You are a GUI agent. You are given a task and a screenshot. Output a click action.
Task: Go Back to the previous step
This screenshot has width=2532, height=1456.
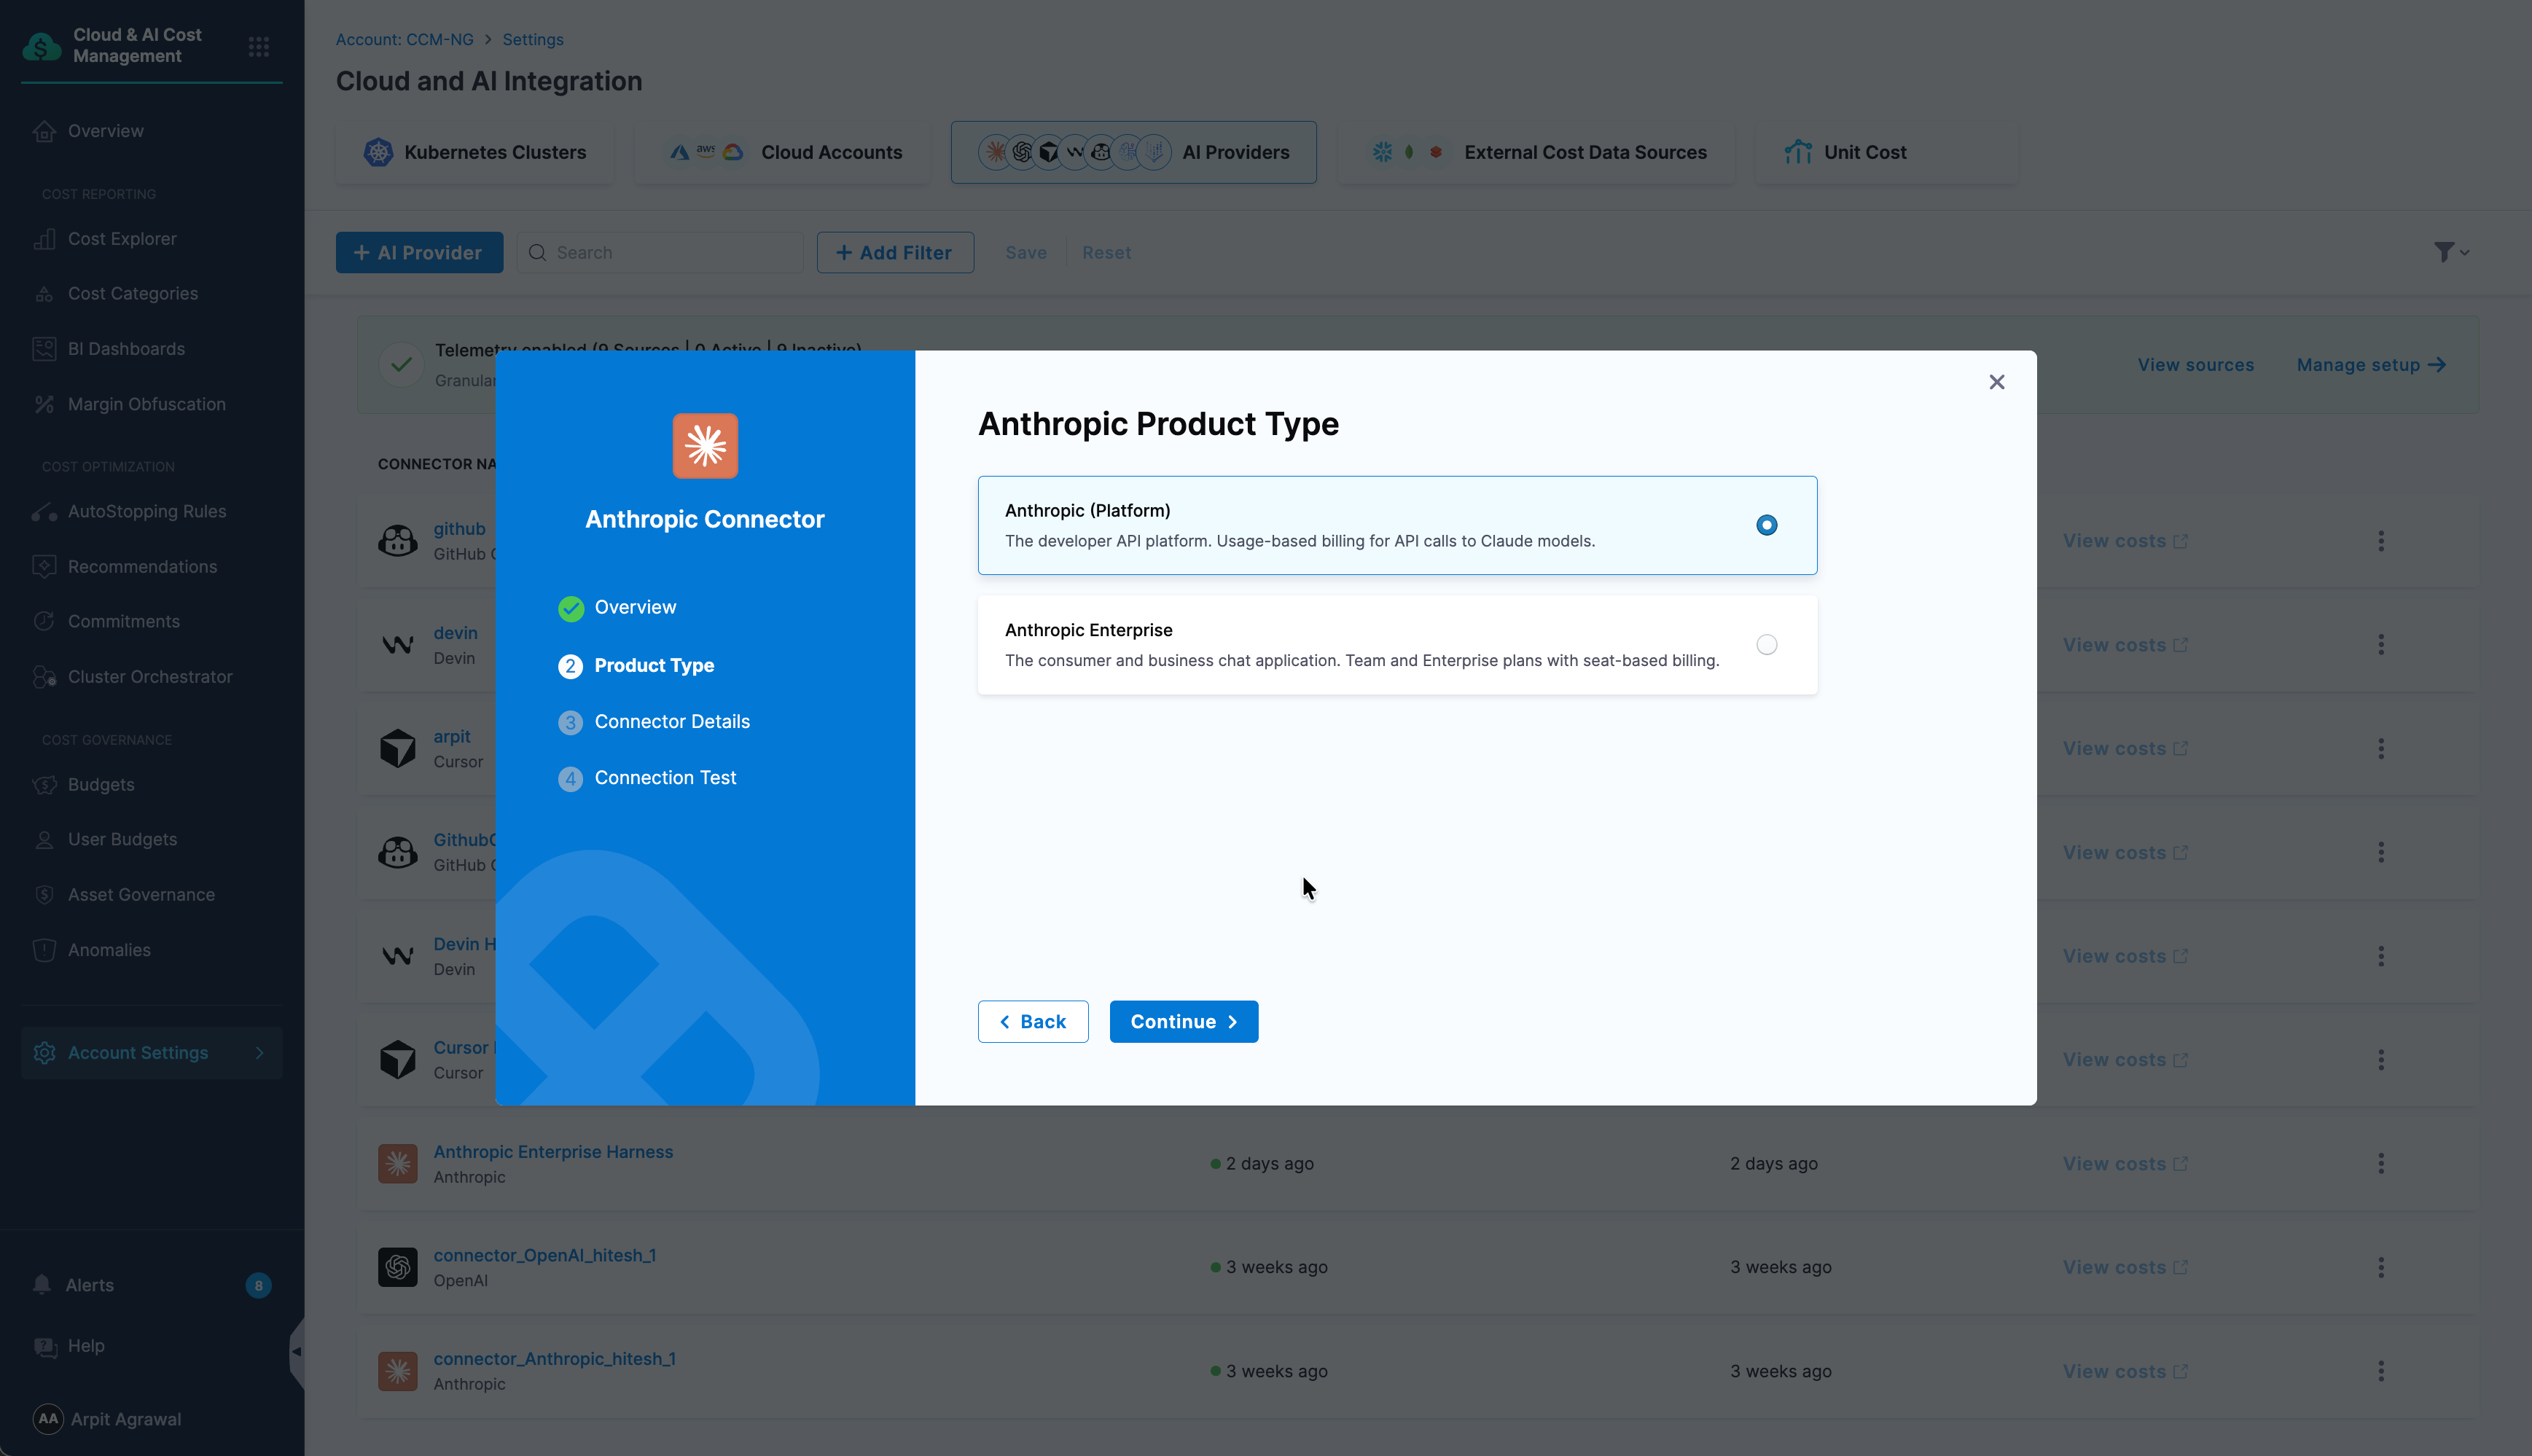(x=1032, y=1021)
